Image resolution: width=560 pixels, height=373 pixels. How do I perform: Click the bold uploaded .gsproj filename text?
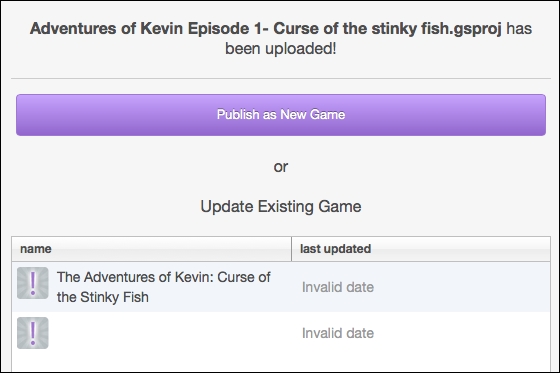pos(266,29)
